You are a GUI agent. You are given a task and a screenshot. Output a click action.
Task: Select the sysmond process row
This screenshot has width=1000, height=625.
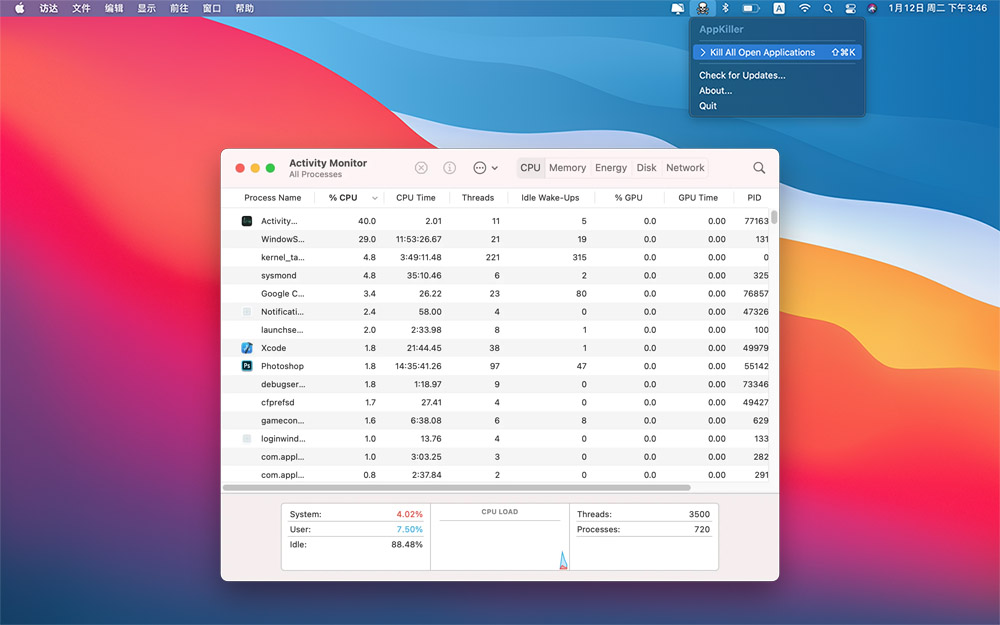click(x=496, y=276)
